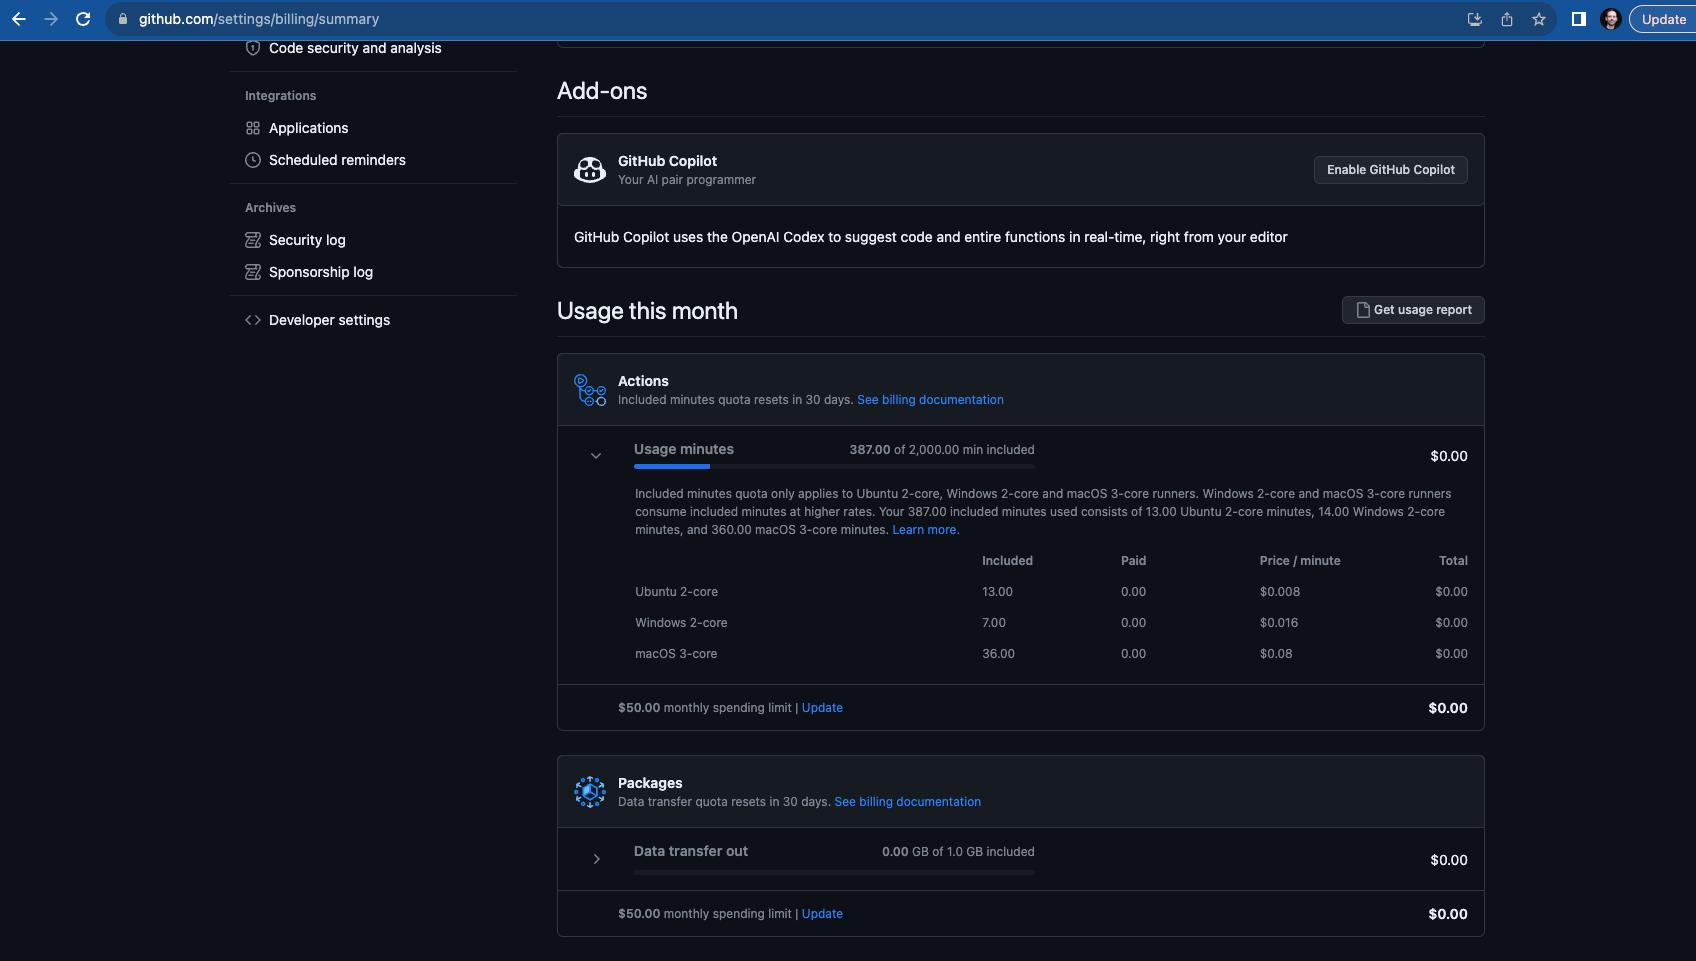1696x961 pixels.
Task: Click the Usage minutes progress bar
Action: click(x=834, y=466)
